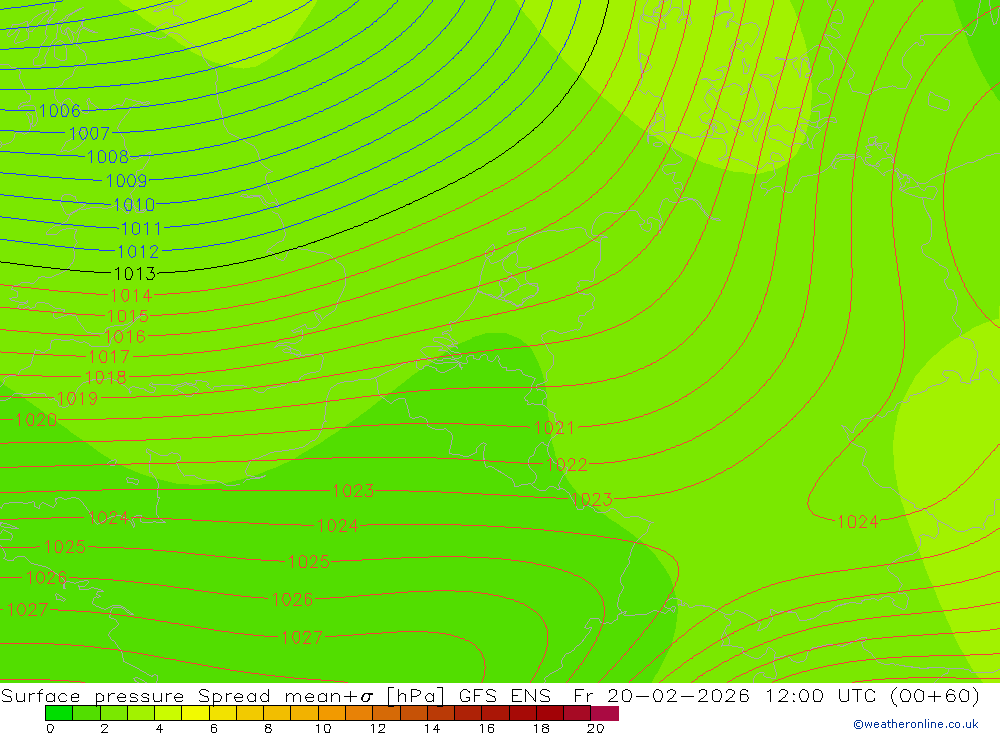The width and height of the screenshot is (1000, 733).
Task: Click legend scale number 20
Action: click(x=596, y=728)
